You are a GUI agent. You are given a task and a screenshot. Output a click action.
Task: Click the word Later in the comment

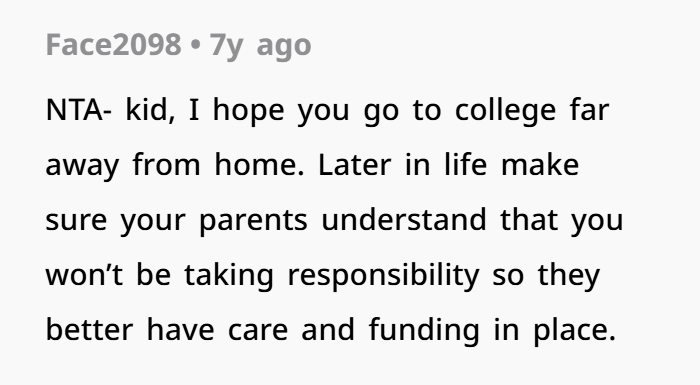pos(354,165)
